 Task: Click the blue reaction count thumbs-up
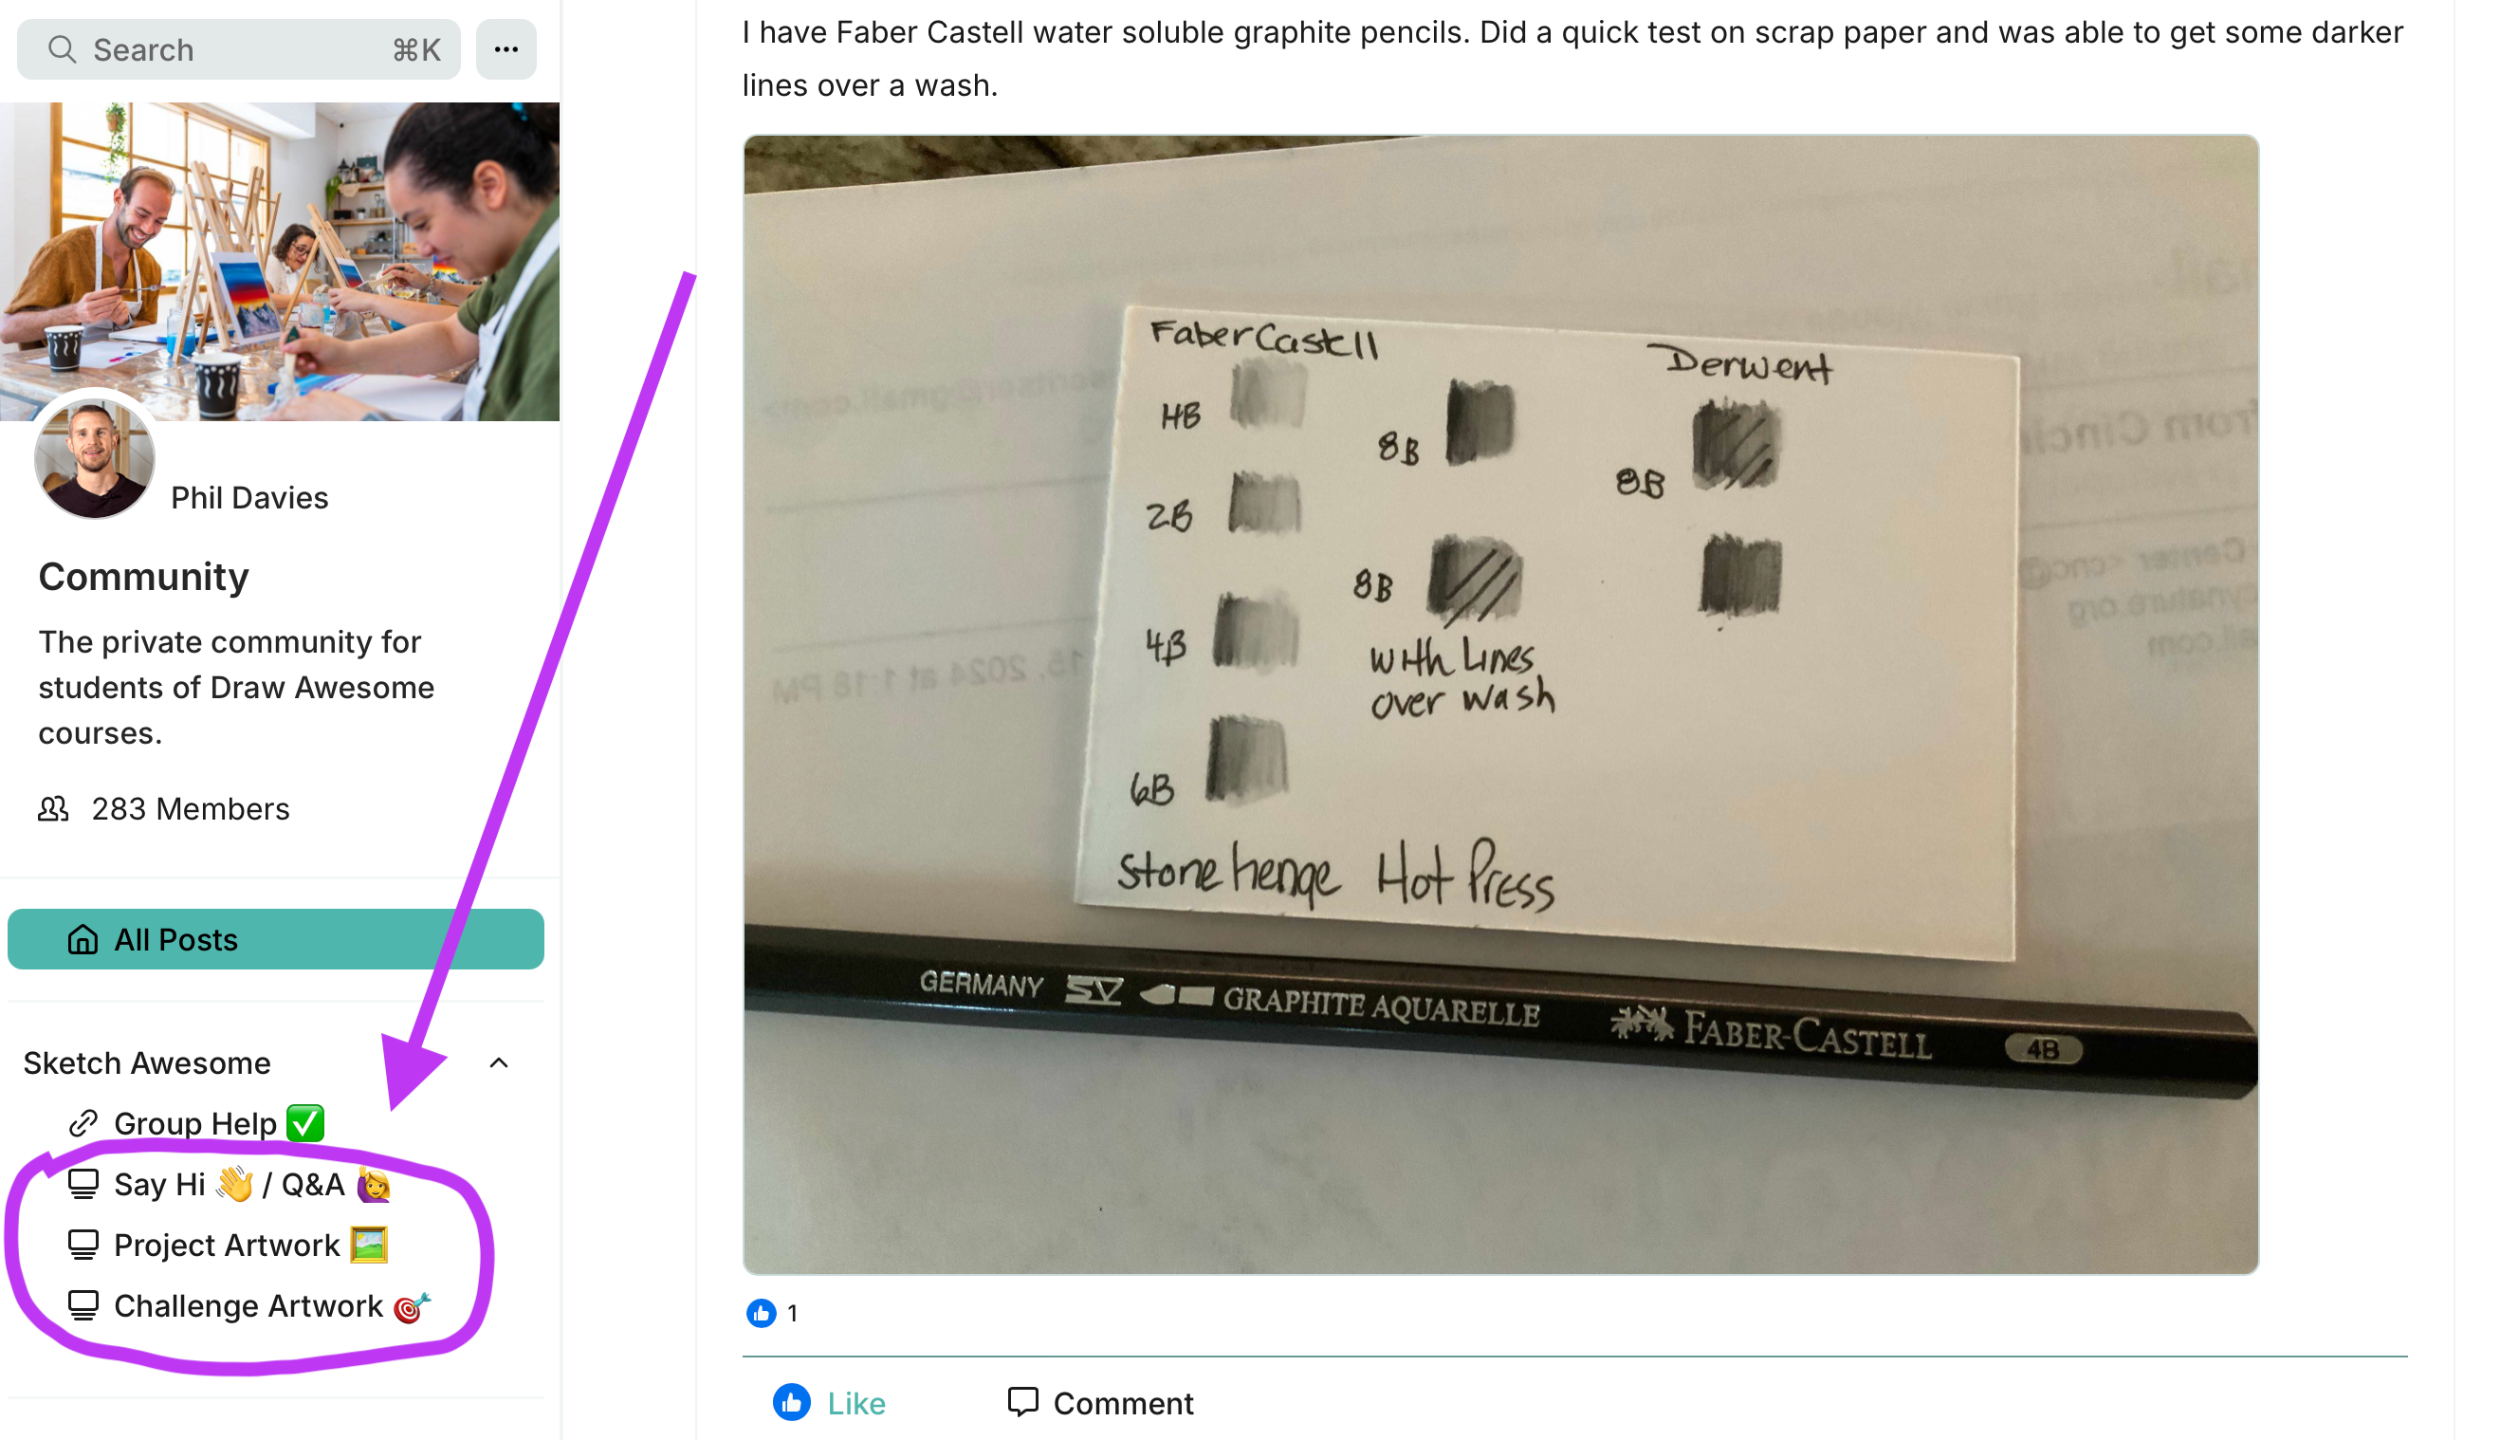click(761, 1313)
